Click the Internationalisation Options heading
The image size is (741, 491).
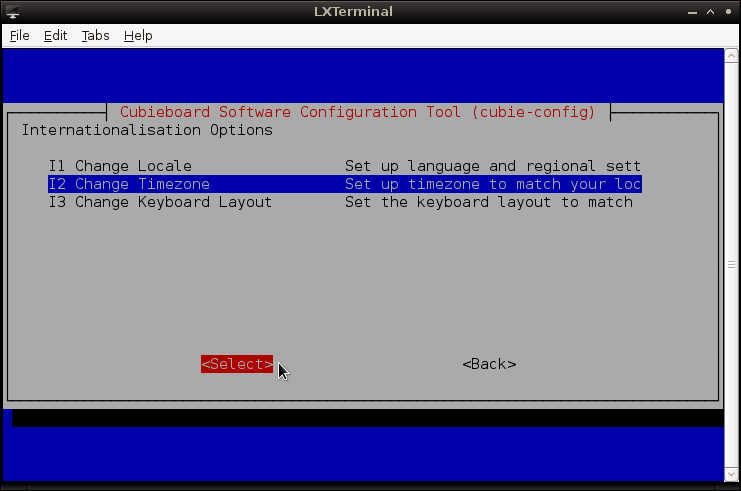[147, 130]
